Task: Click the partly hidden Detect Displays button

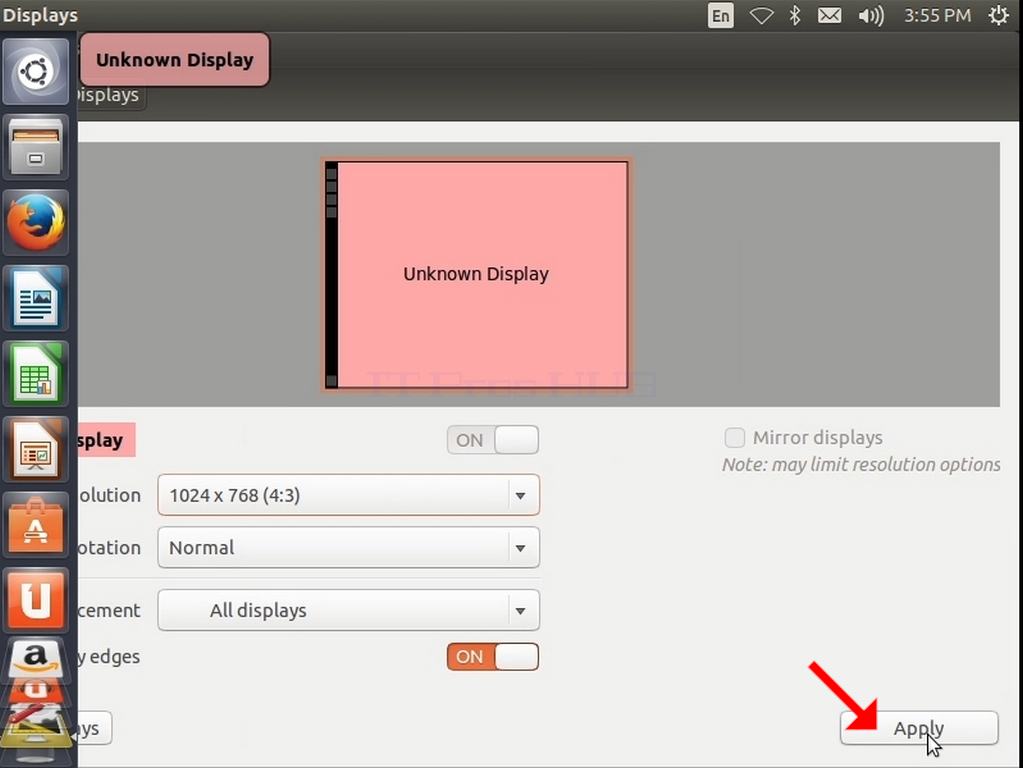Action: [x=95, y=728]
